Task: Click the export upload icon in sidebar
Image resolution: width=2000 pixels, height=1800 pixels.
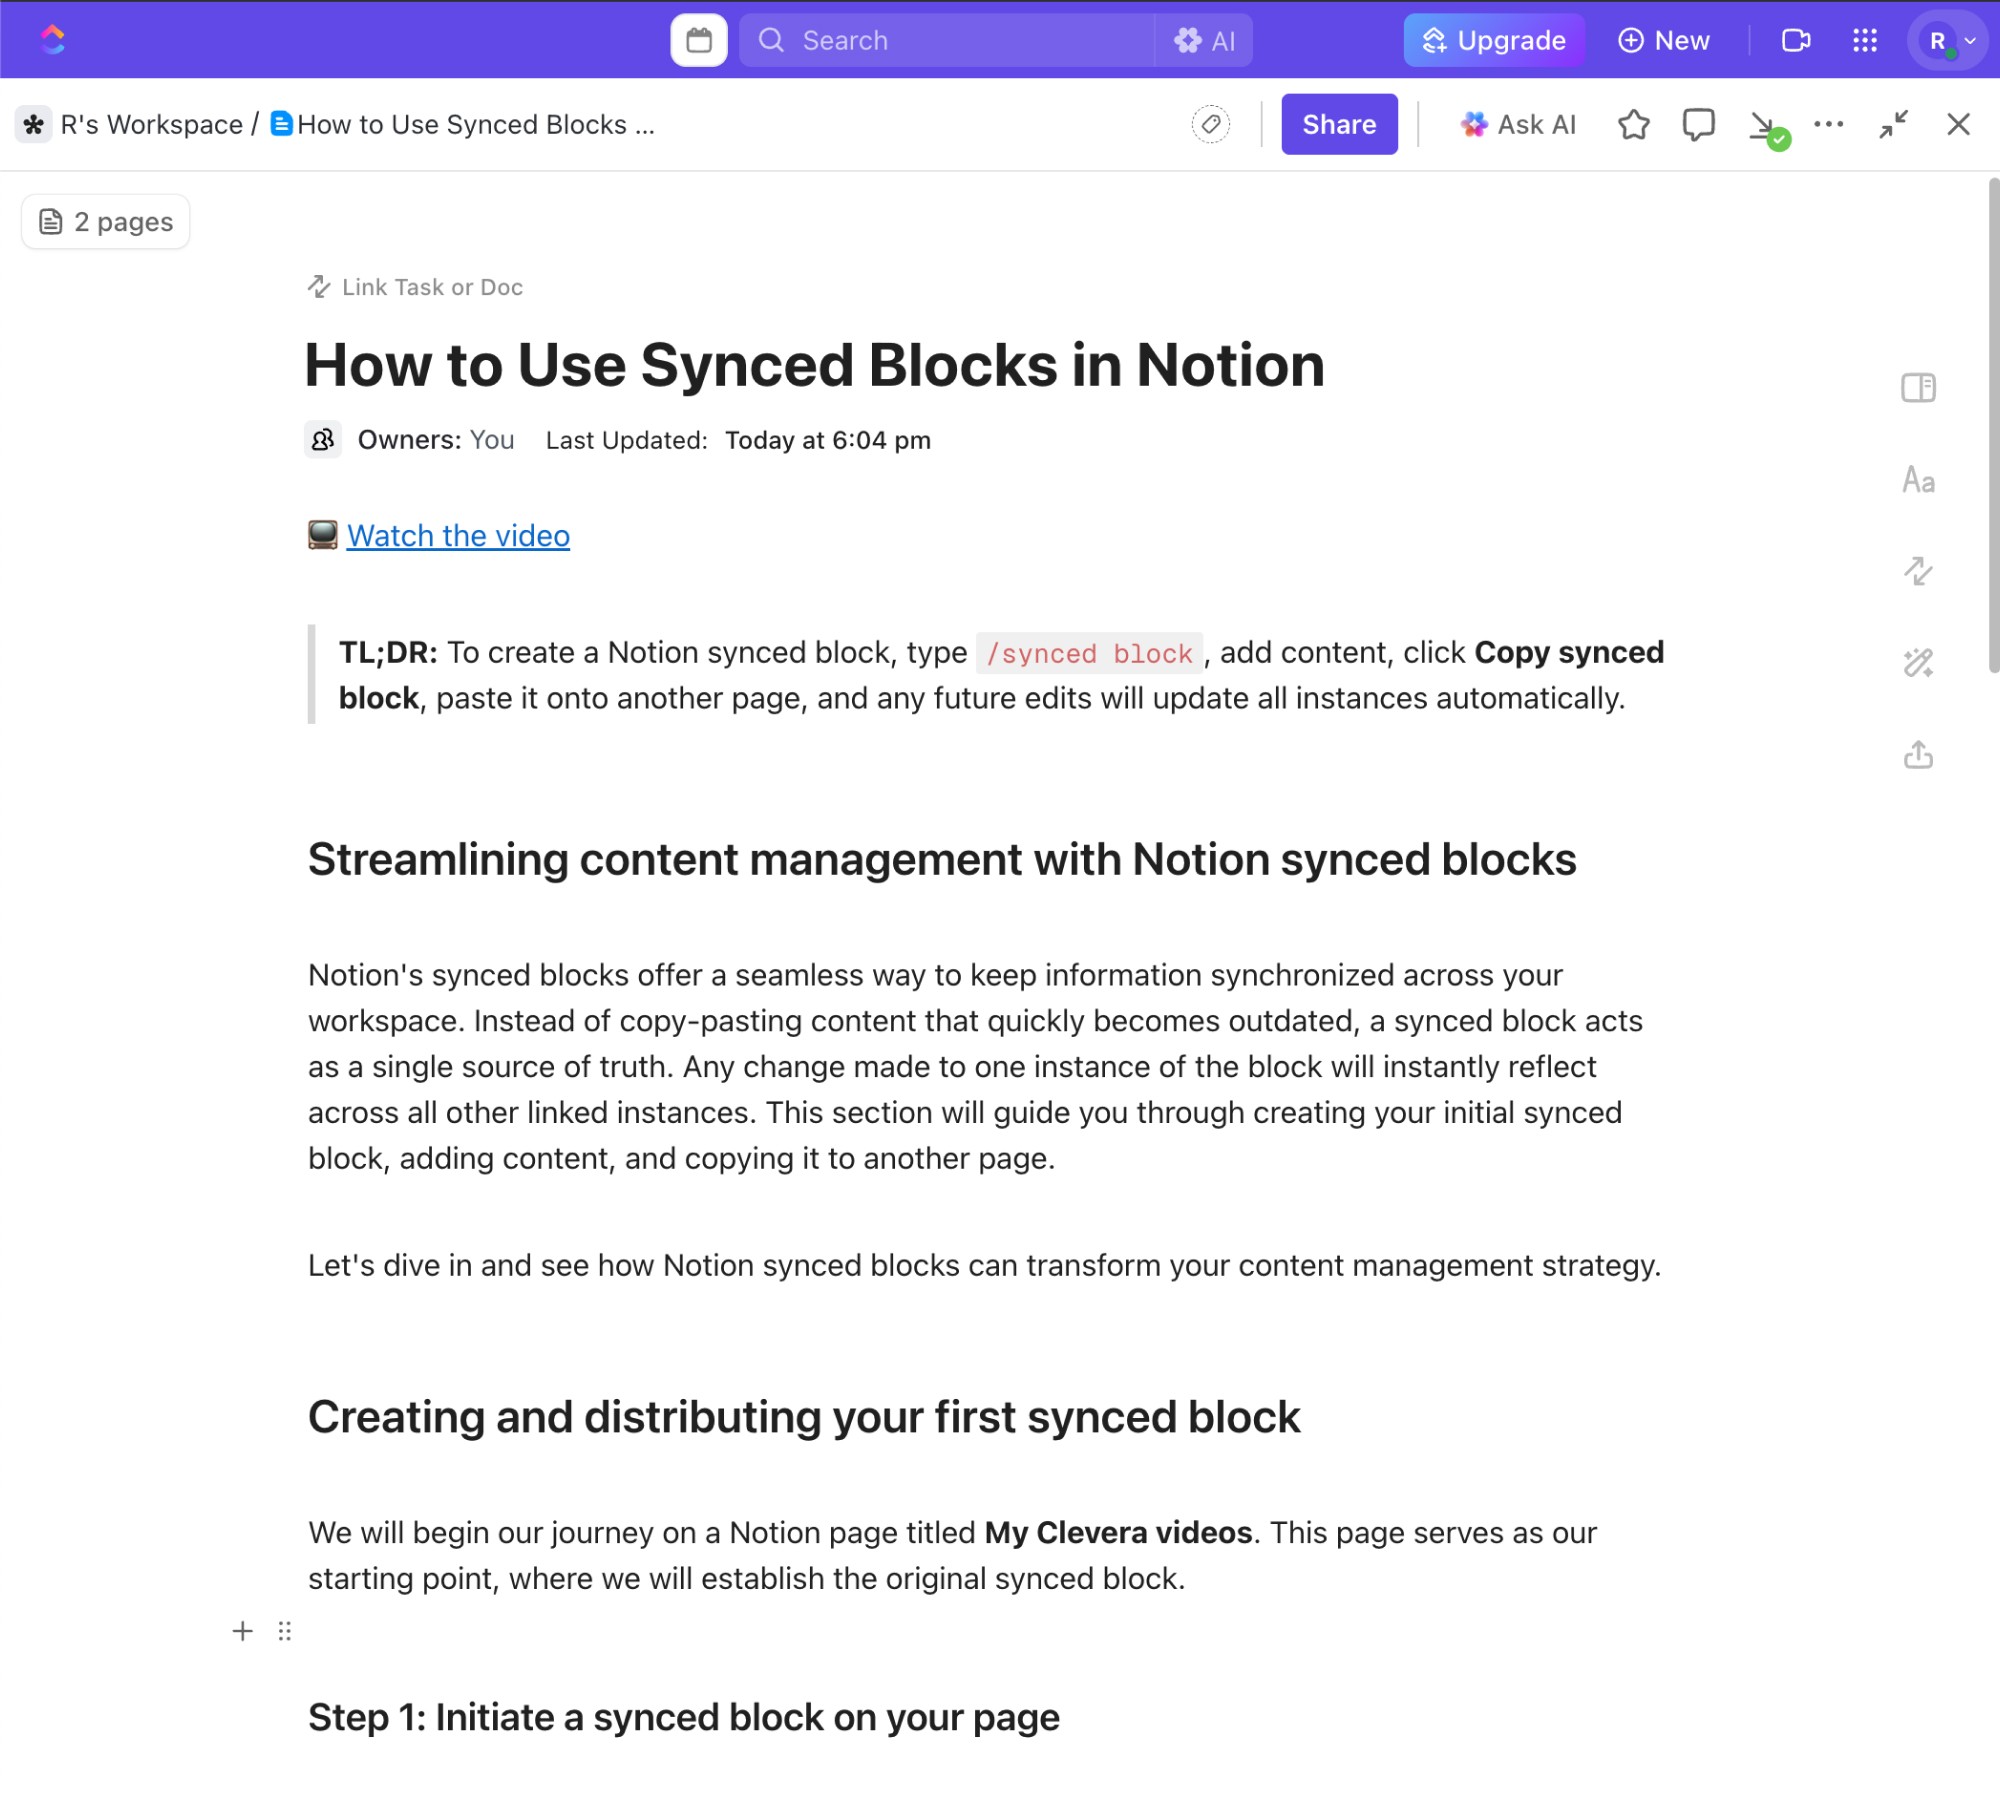Action: click(1917, 755)
